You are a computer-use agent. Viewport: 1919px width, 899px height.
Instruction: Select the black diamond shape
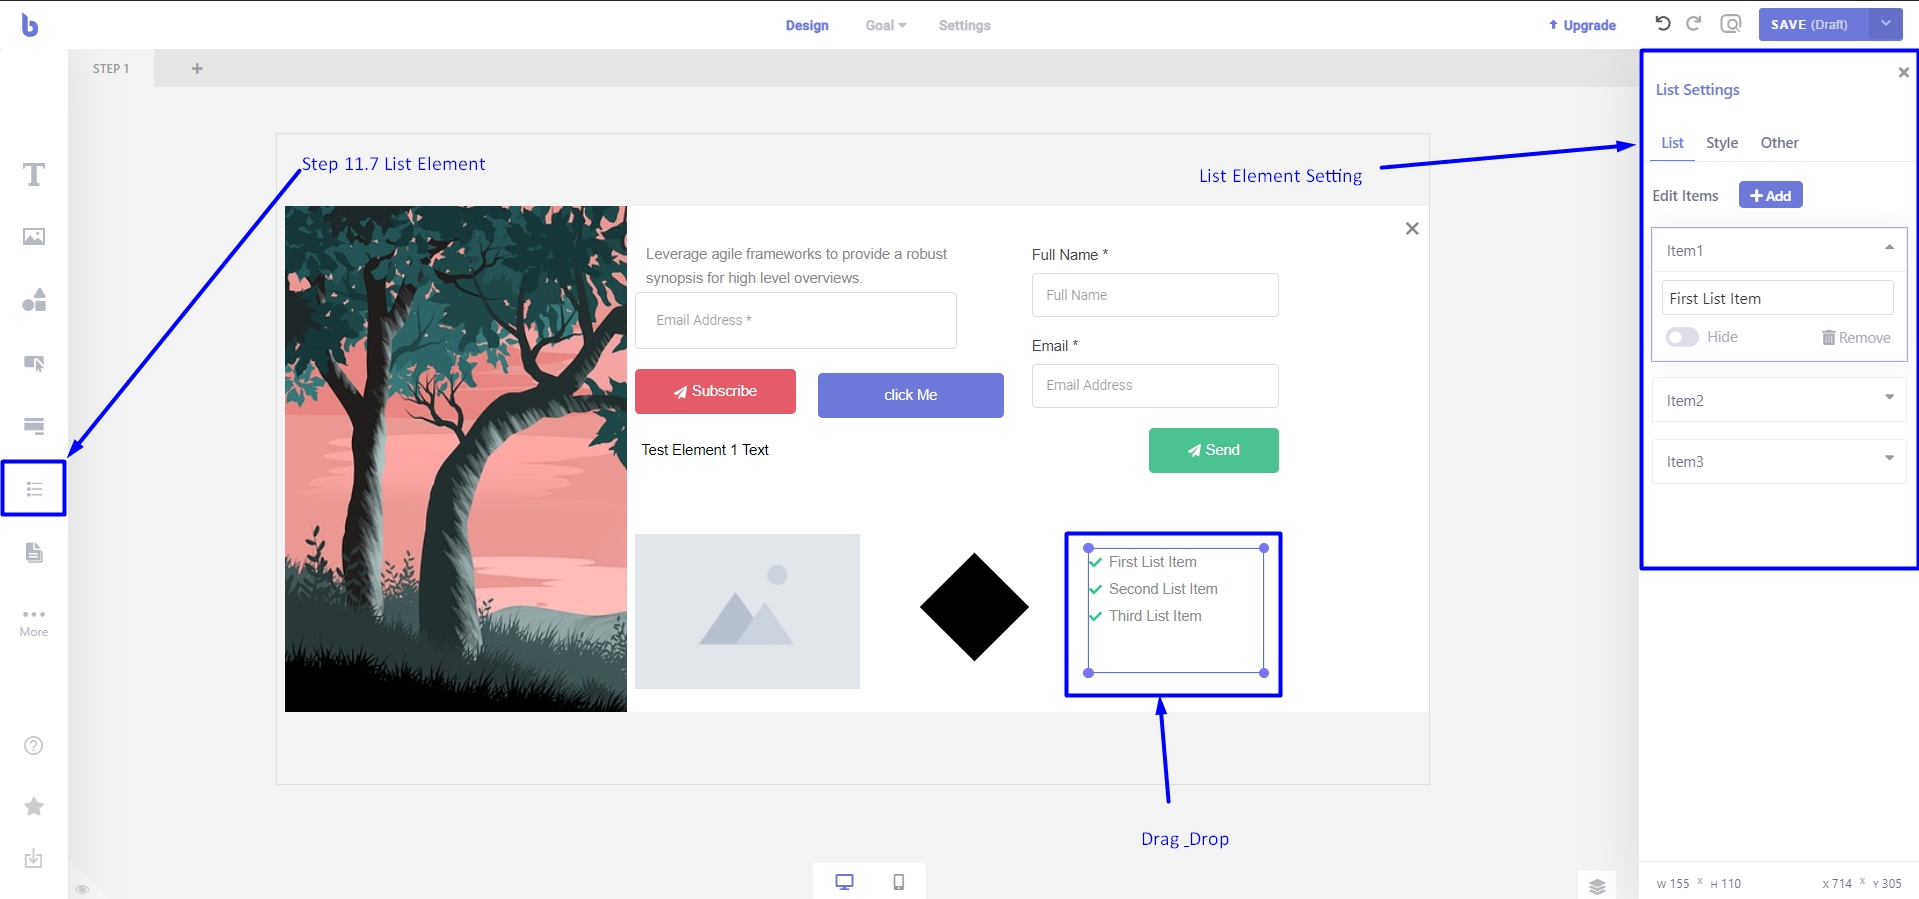pos(974,607)
